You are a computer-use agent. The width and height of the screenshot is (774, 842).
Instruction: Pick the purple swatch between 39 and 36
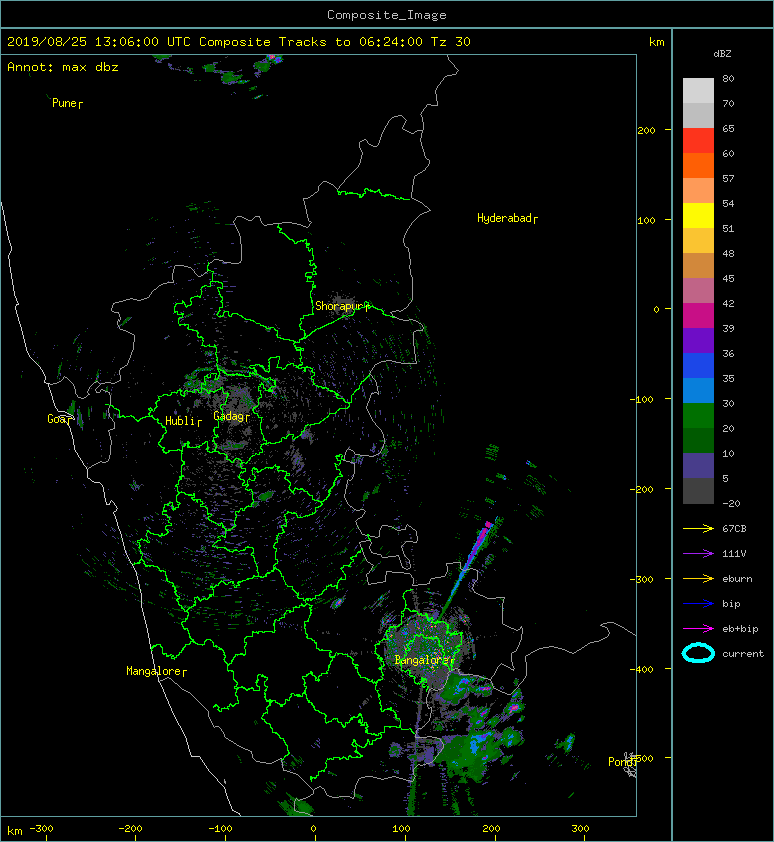point(698,341)
